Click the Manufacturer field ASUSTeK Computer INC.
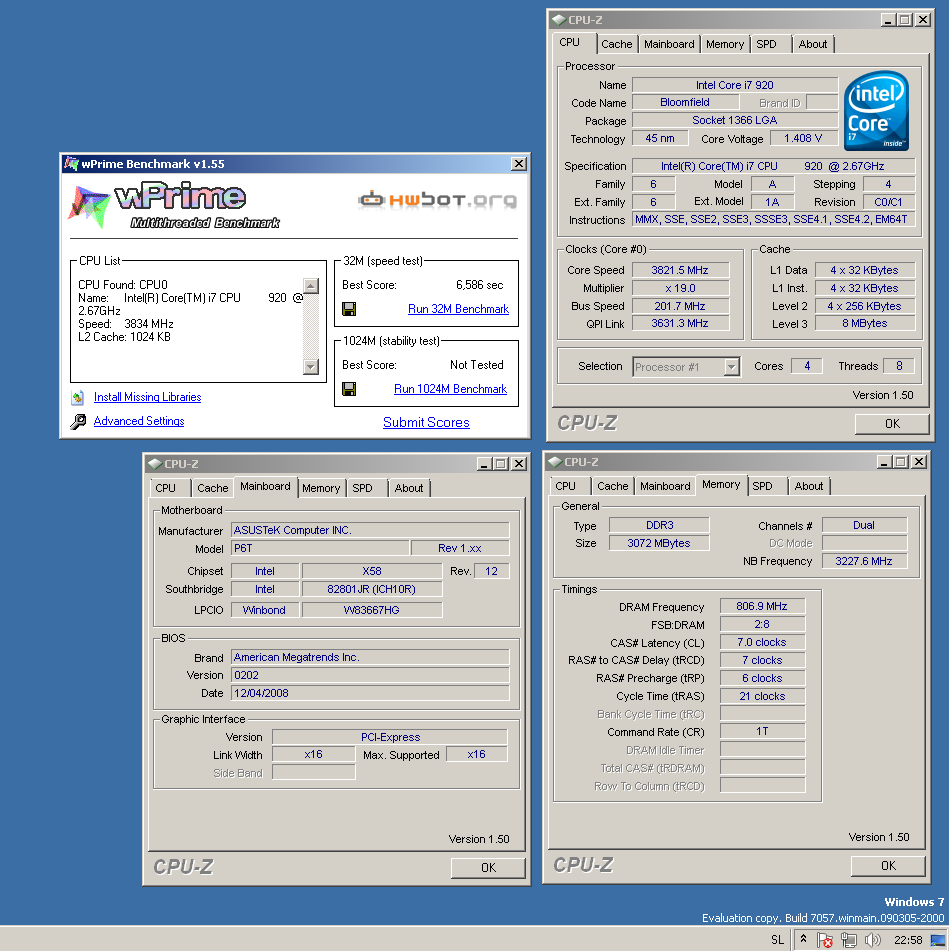This screenshot has height=951, width=949. (370, 531)
